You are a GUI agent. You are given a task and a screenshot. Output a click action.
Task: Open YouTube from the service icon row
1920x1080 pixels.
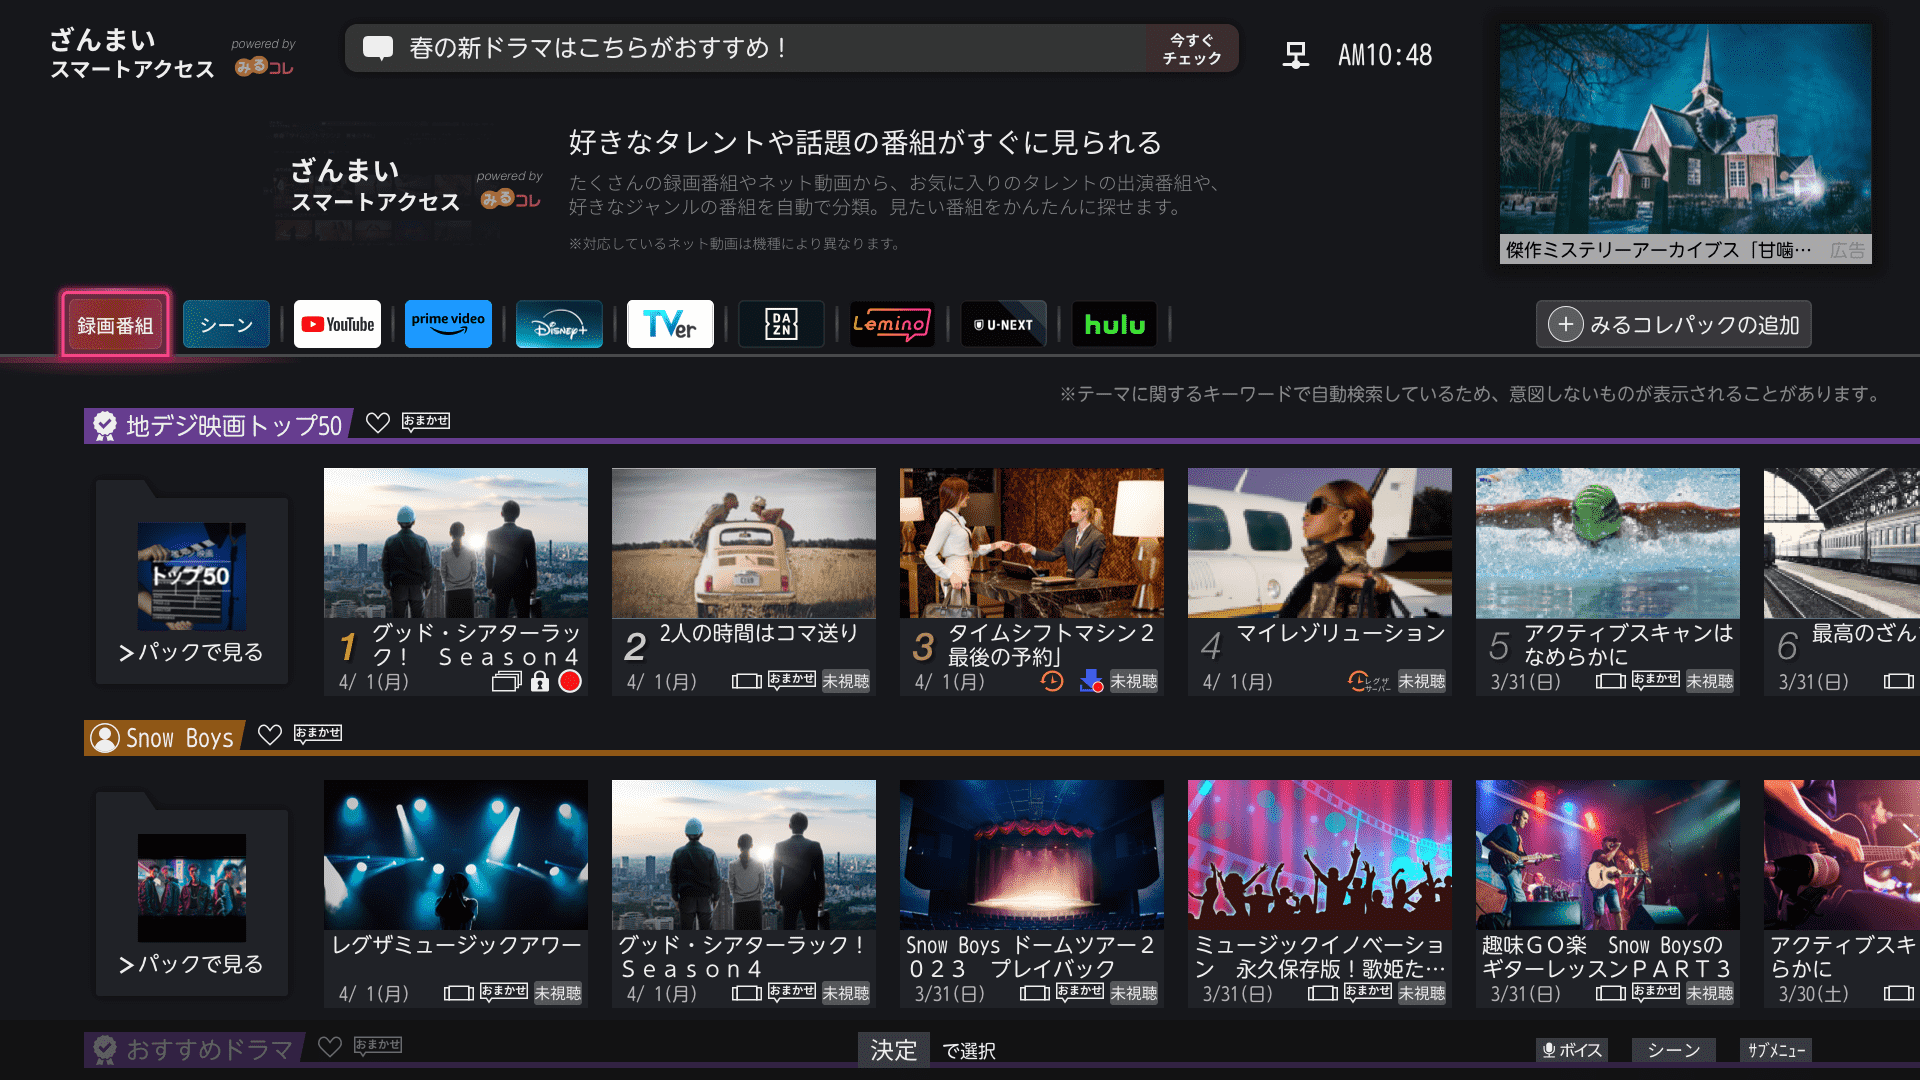click(x=337, y=323)
